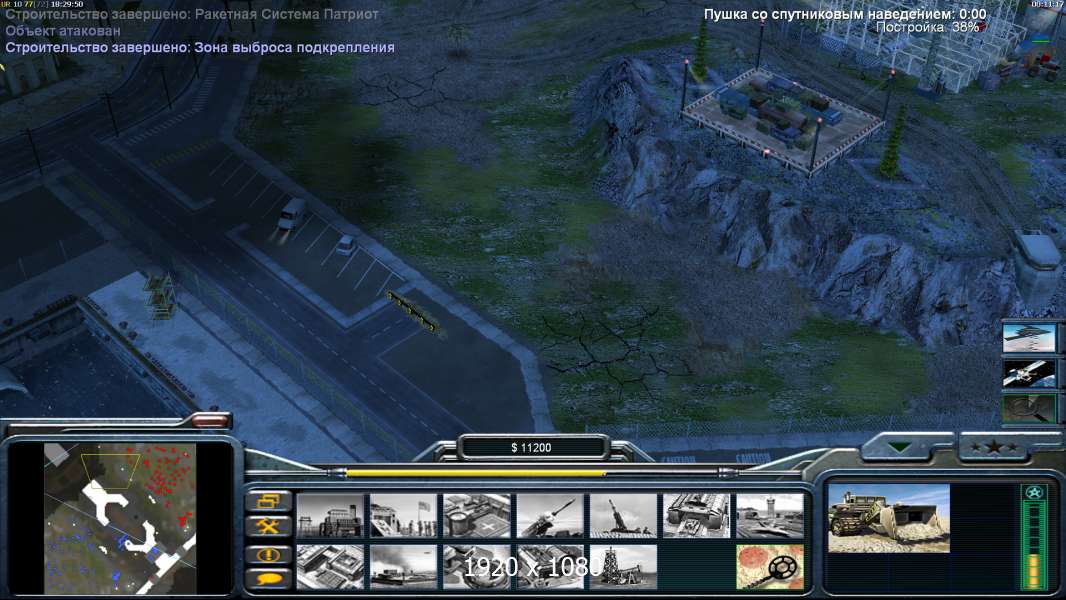Image resolution: width=1066 pixels, height=600 pixels.
Task: Click the experience level meter
Action: tap(1034, 546)
